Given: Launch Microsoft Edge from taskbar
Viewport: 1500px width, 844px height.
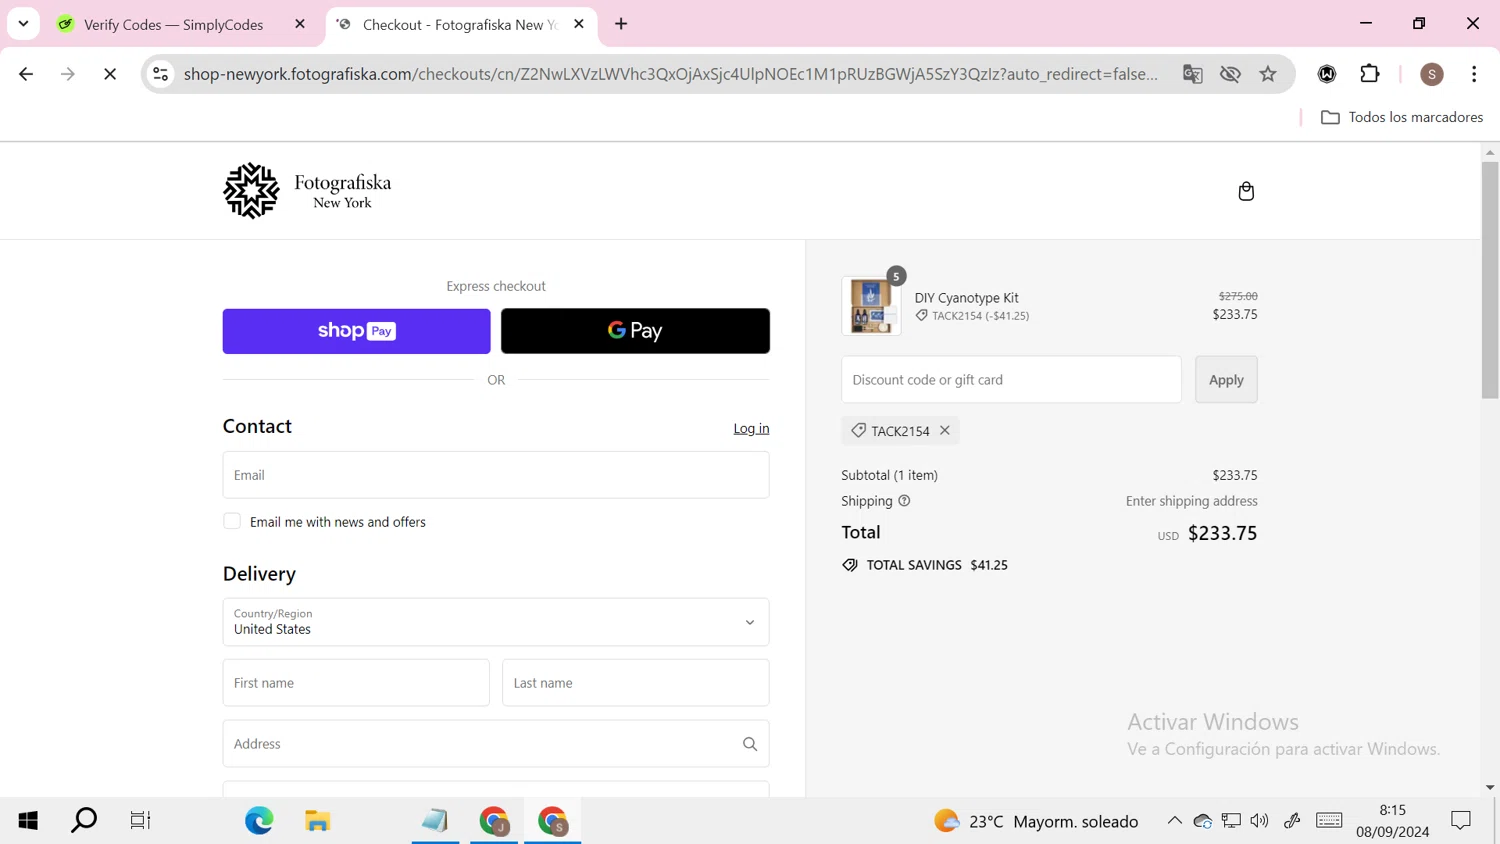Looking at the screenshot, I should [x=259, y=821].
